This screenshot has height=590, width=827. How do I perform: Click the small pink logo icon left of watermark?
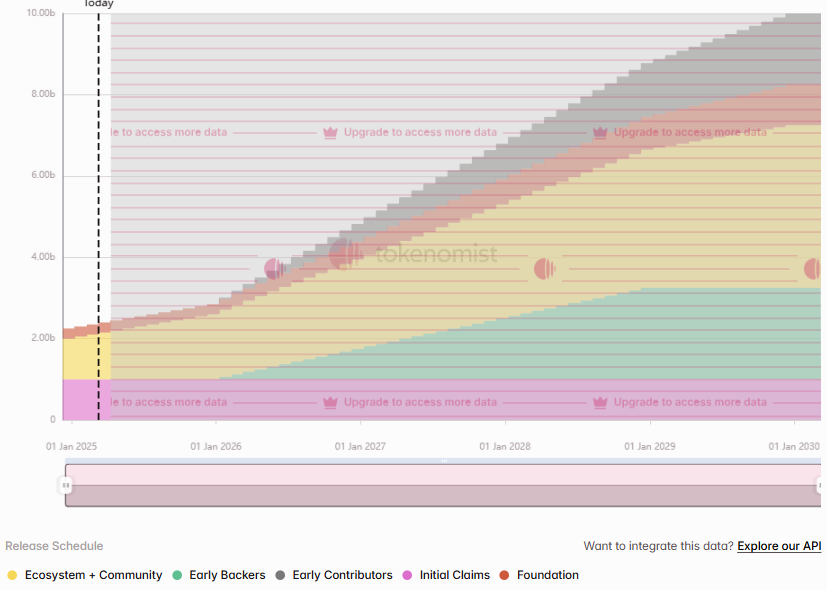click(274, 269)
